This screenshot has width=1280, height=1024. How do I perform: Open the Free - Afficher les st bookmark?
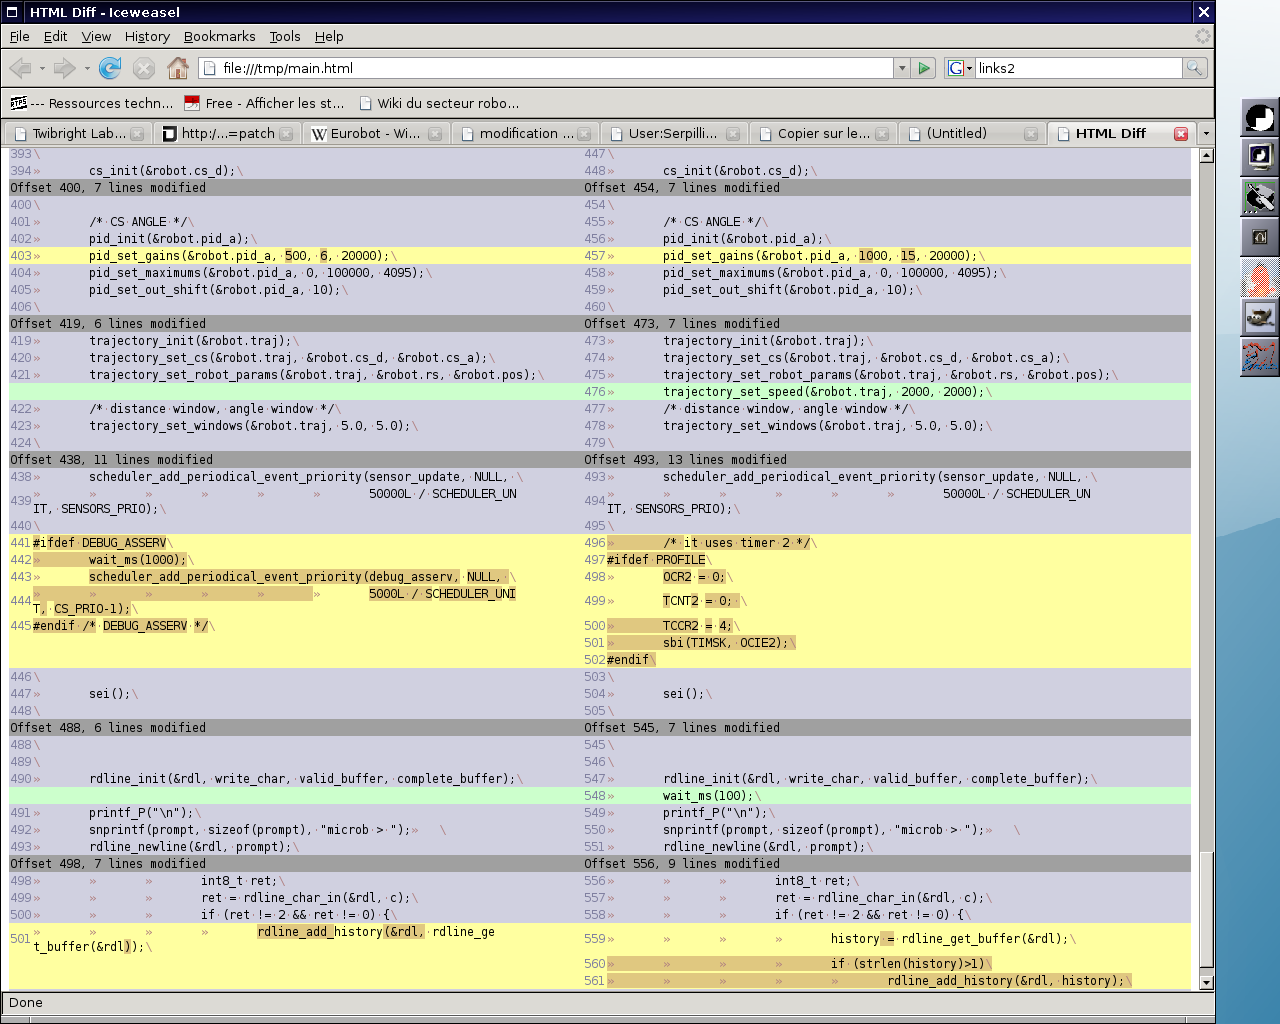pos(265,103)
